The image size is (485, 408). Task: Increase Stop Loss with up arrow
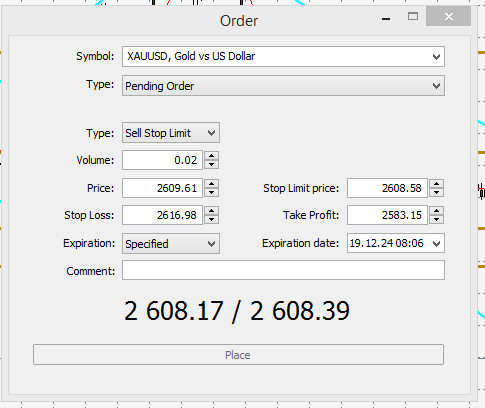[x=211, y=210]
